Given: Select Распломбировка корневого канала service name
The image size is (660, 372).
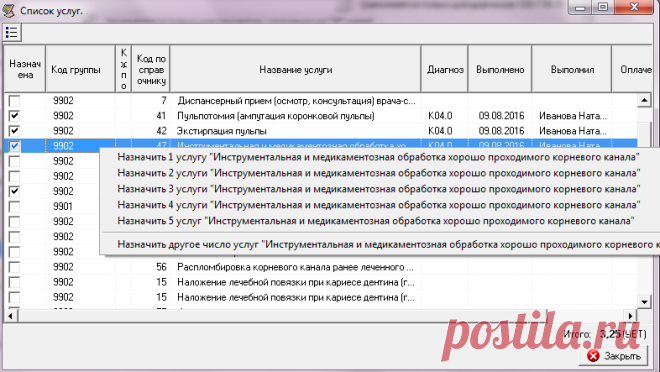Looking at the screenshot, I should click(x=295, y=267).
